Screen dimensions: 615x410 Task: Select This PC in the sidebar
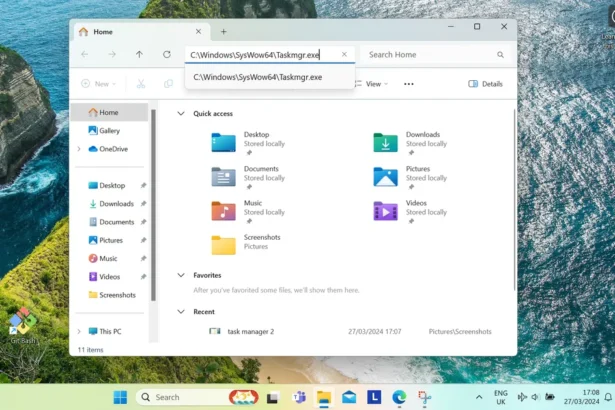[x=105, y=332]
